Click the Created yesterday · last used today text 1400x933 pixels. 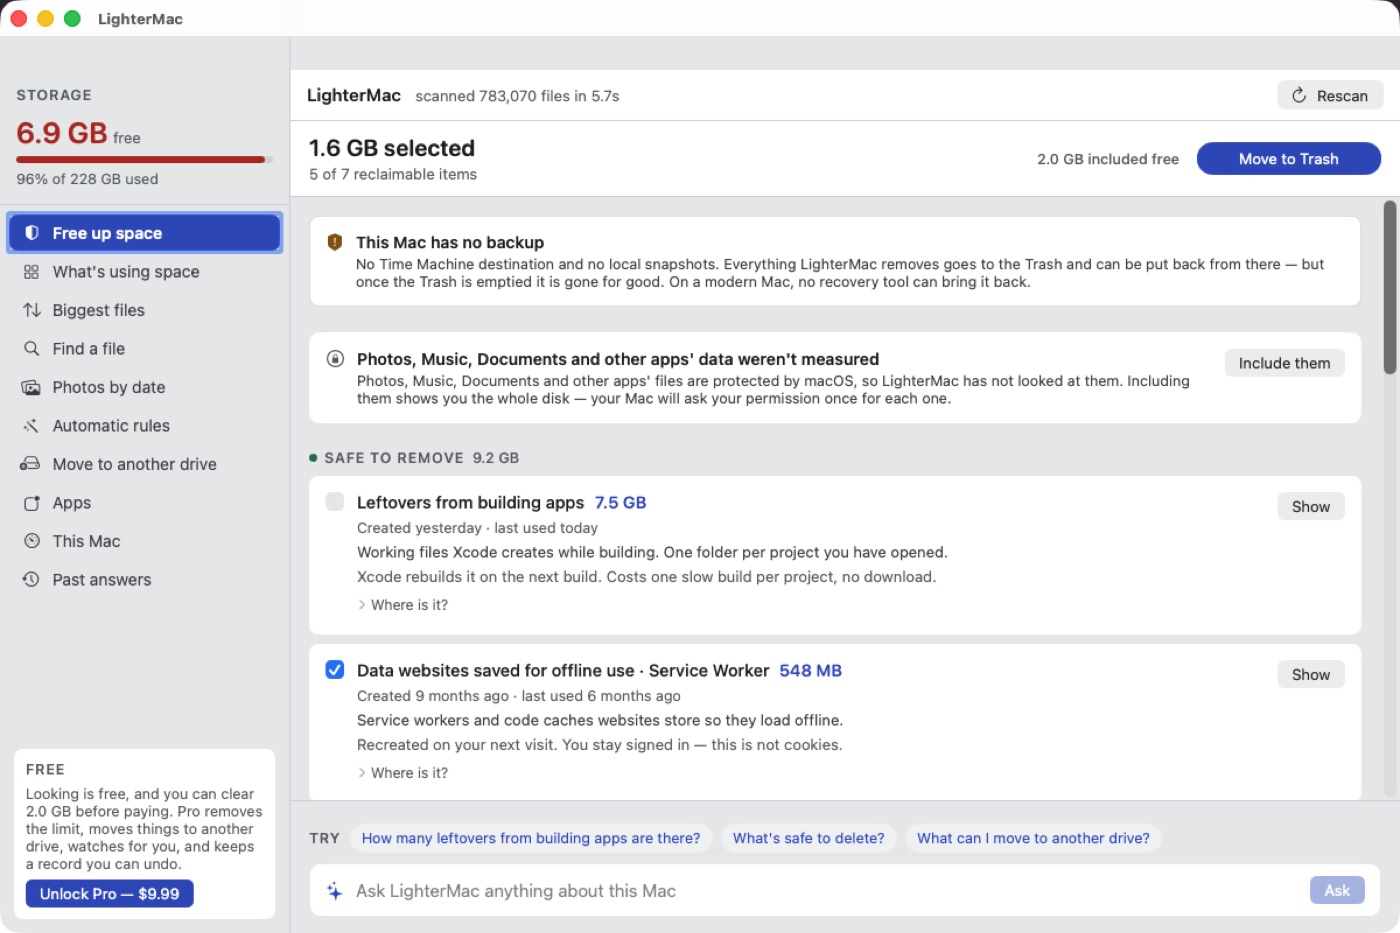coord(477,528)
